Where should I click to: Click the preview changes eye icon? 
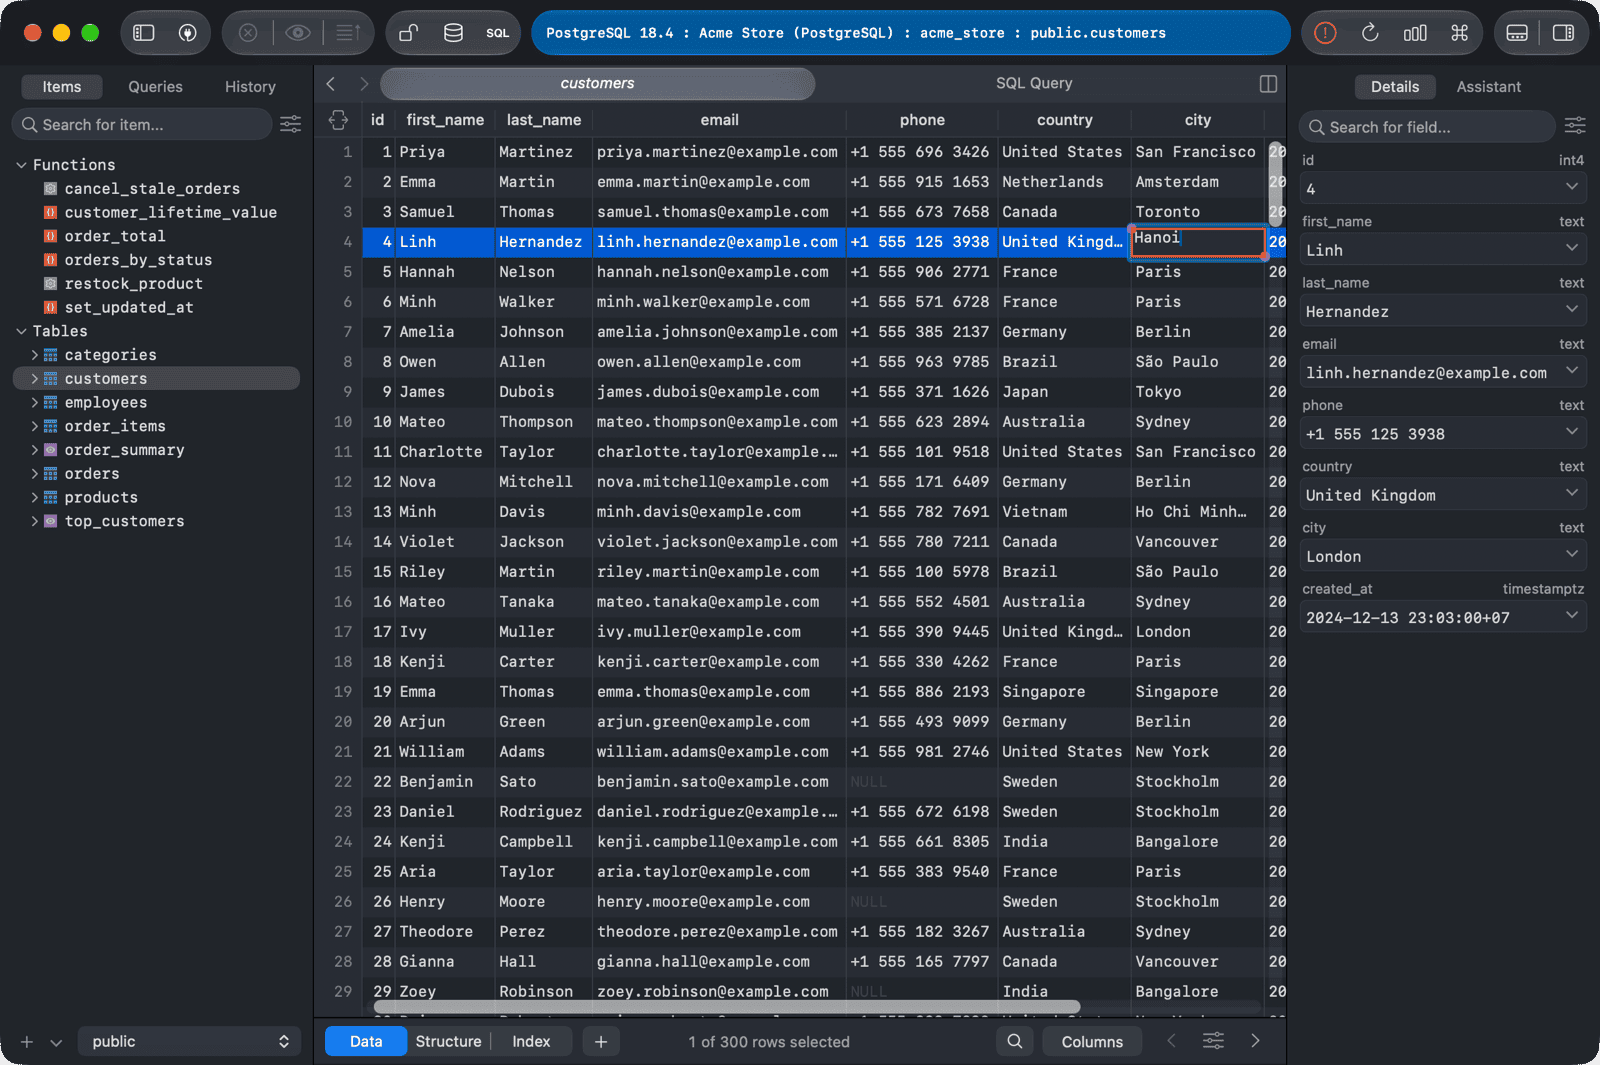(x=297, y=33)
